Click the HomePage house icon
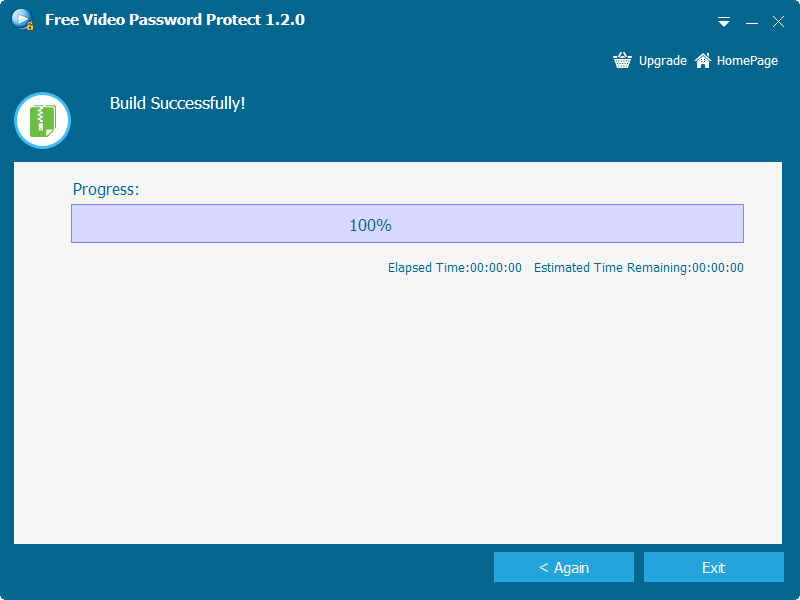The height and width of the screenshot is (600, 800). tap(703, 60)
